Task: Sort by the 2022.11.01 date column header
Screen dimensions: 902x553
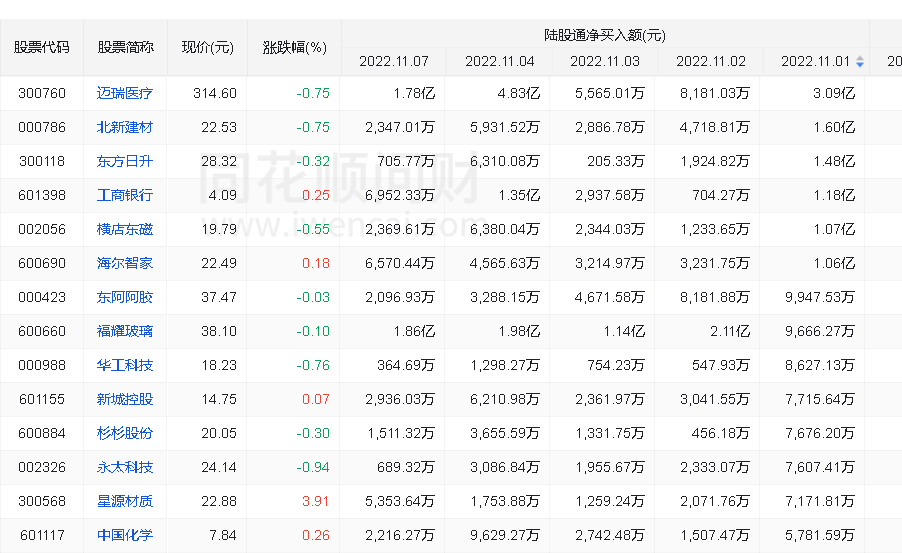Action: [816, 62]
